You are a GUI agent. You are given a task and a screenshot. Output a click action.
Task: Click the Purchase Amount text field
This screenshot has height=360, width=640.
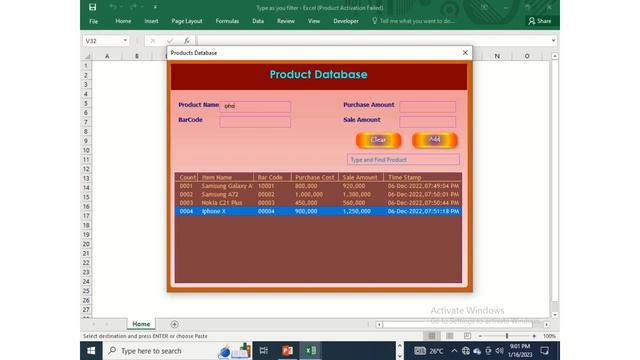click(x=427, y=107)
